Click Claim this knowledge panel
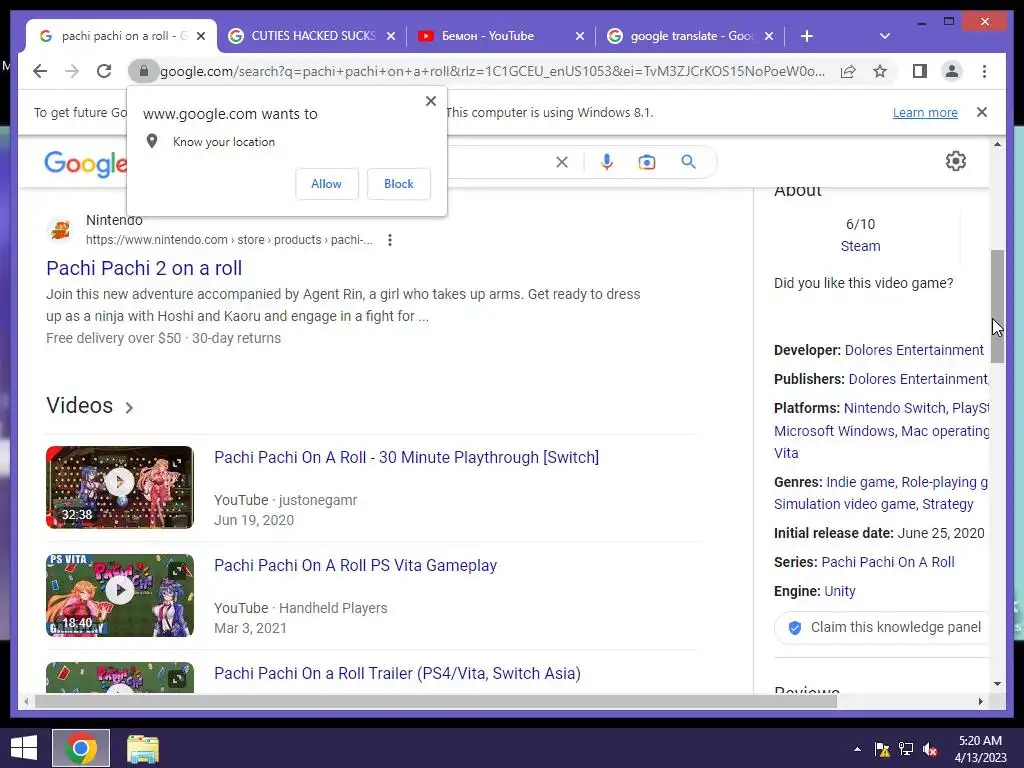The width and height of the screenshot is (1024, 768). (884, 628)
